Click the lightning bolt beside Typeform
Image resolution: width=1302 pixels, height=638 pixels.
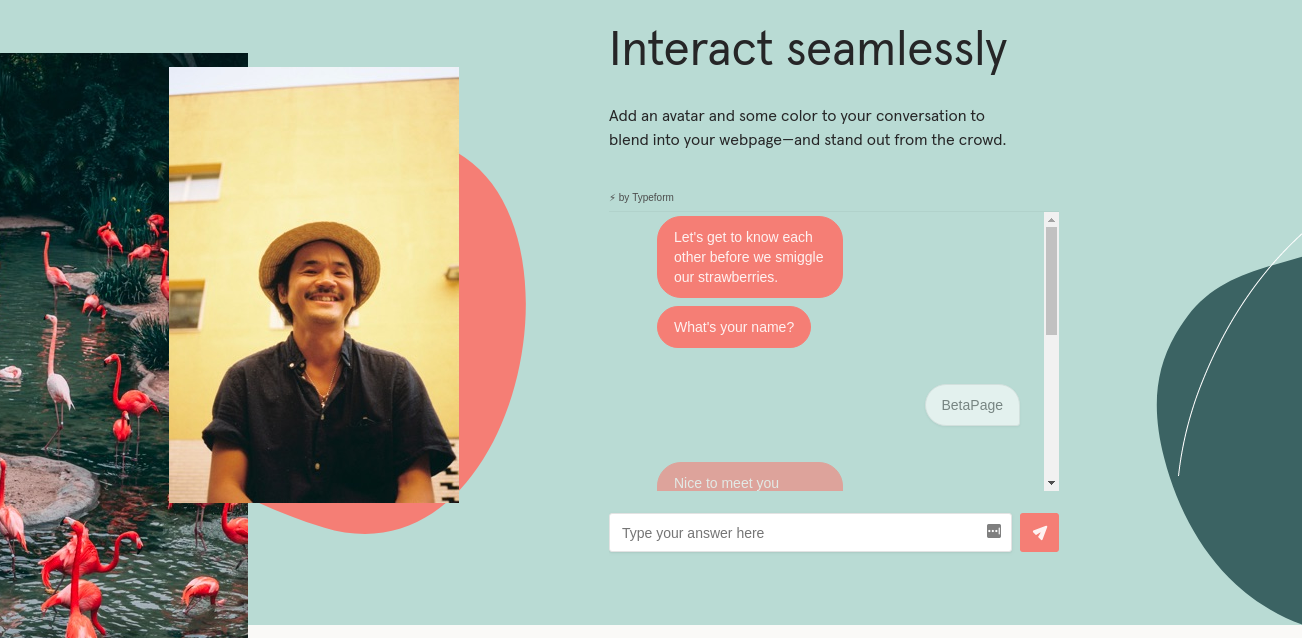tap(612, 198)
